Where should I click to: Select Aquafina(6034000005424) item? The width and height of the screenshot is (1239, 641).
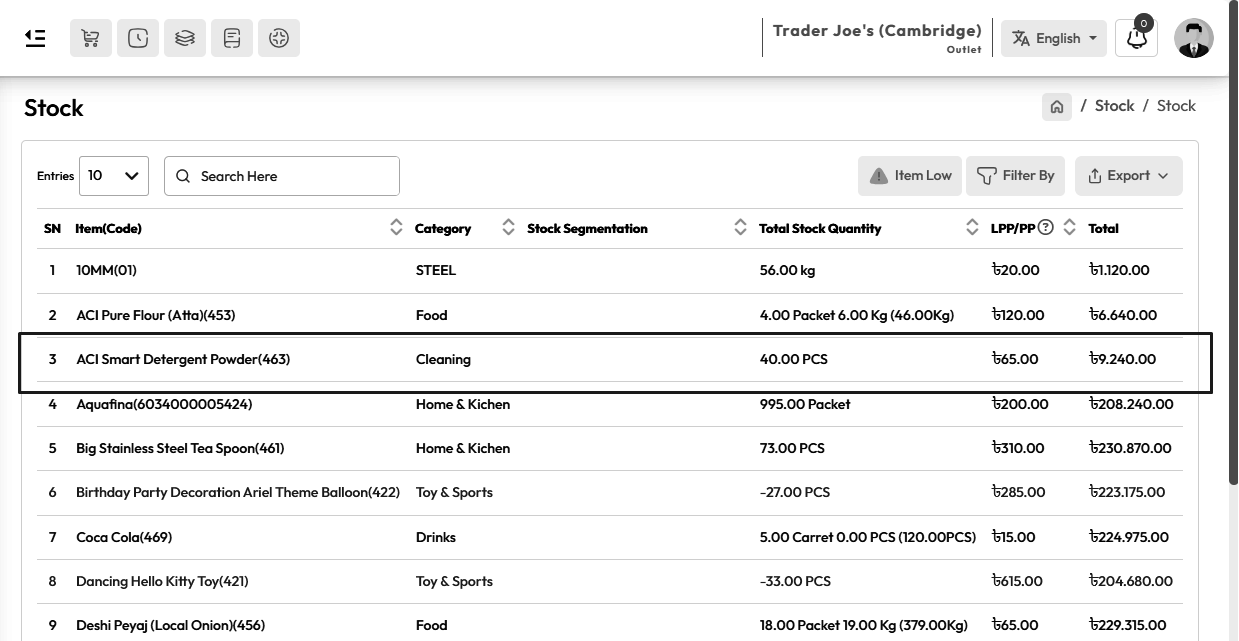click(164, 404)
